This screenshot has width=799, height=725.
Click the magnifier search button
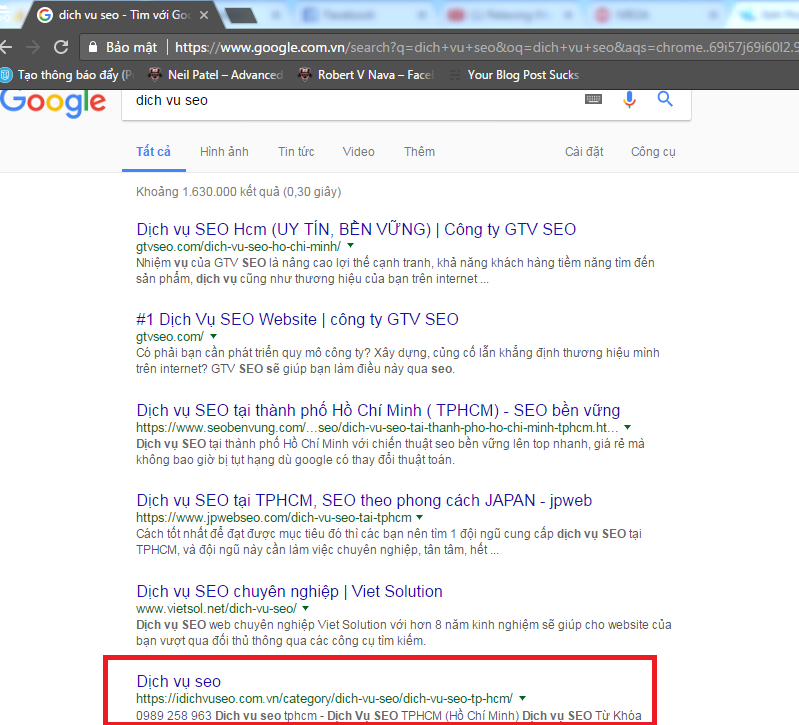coord(665,99)
